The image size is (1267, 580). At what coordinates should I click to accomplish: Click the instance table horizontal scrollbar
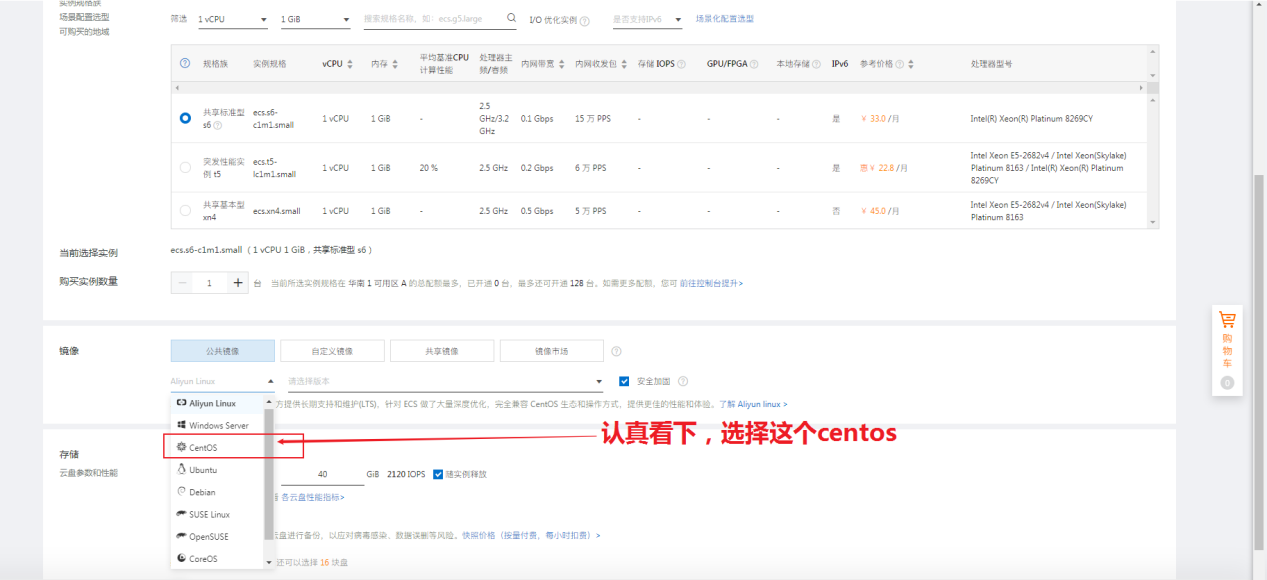(x=660, y=88)
